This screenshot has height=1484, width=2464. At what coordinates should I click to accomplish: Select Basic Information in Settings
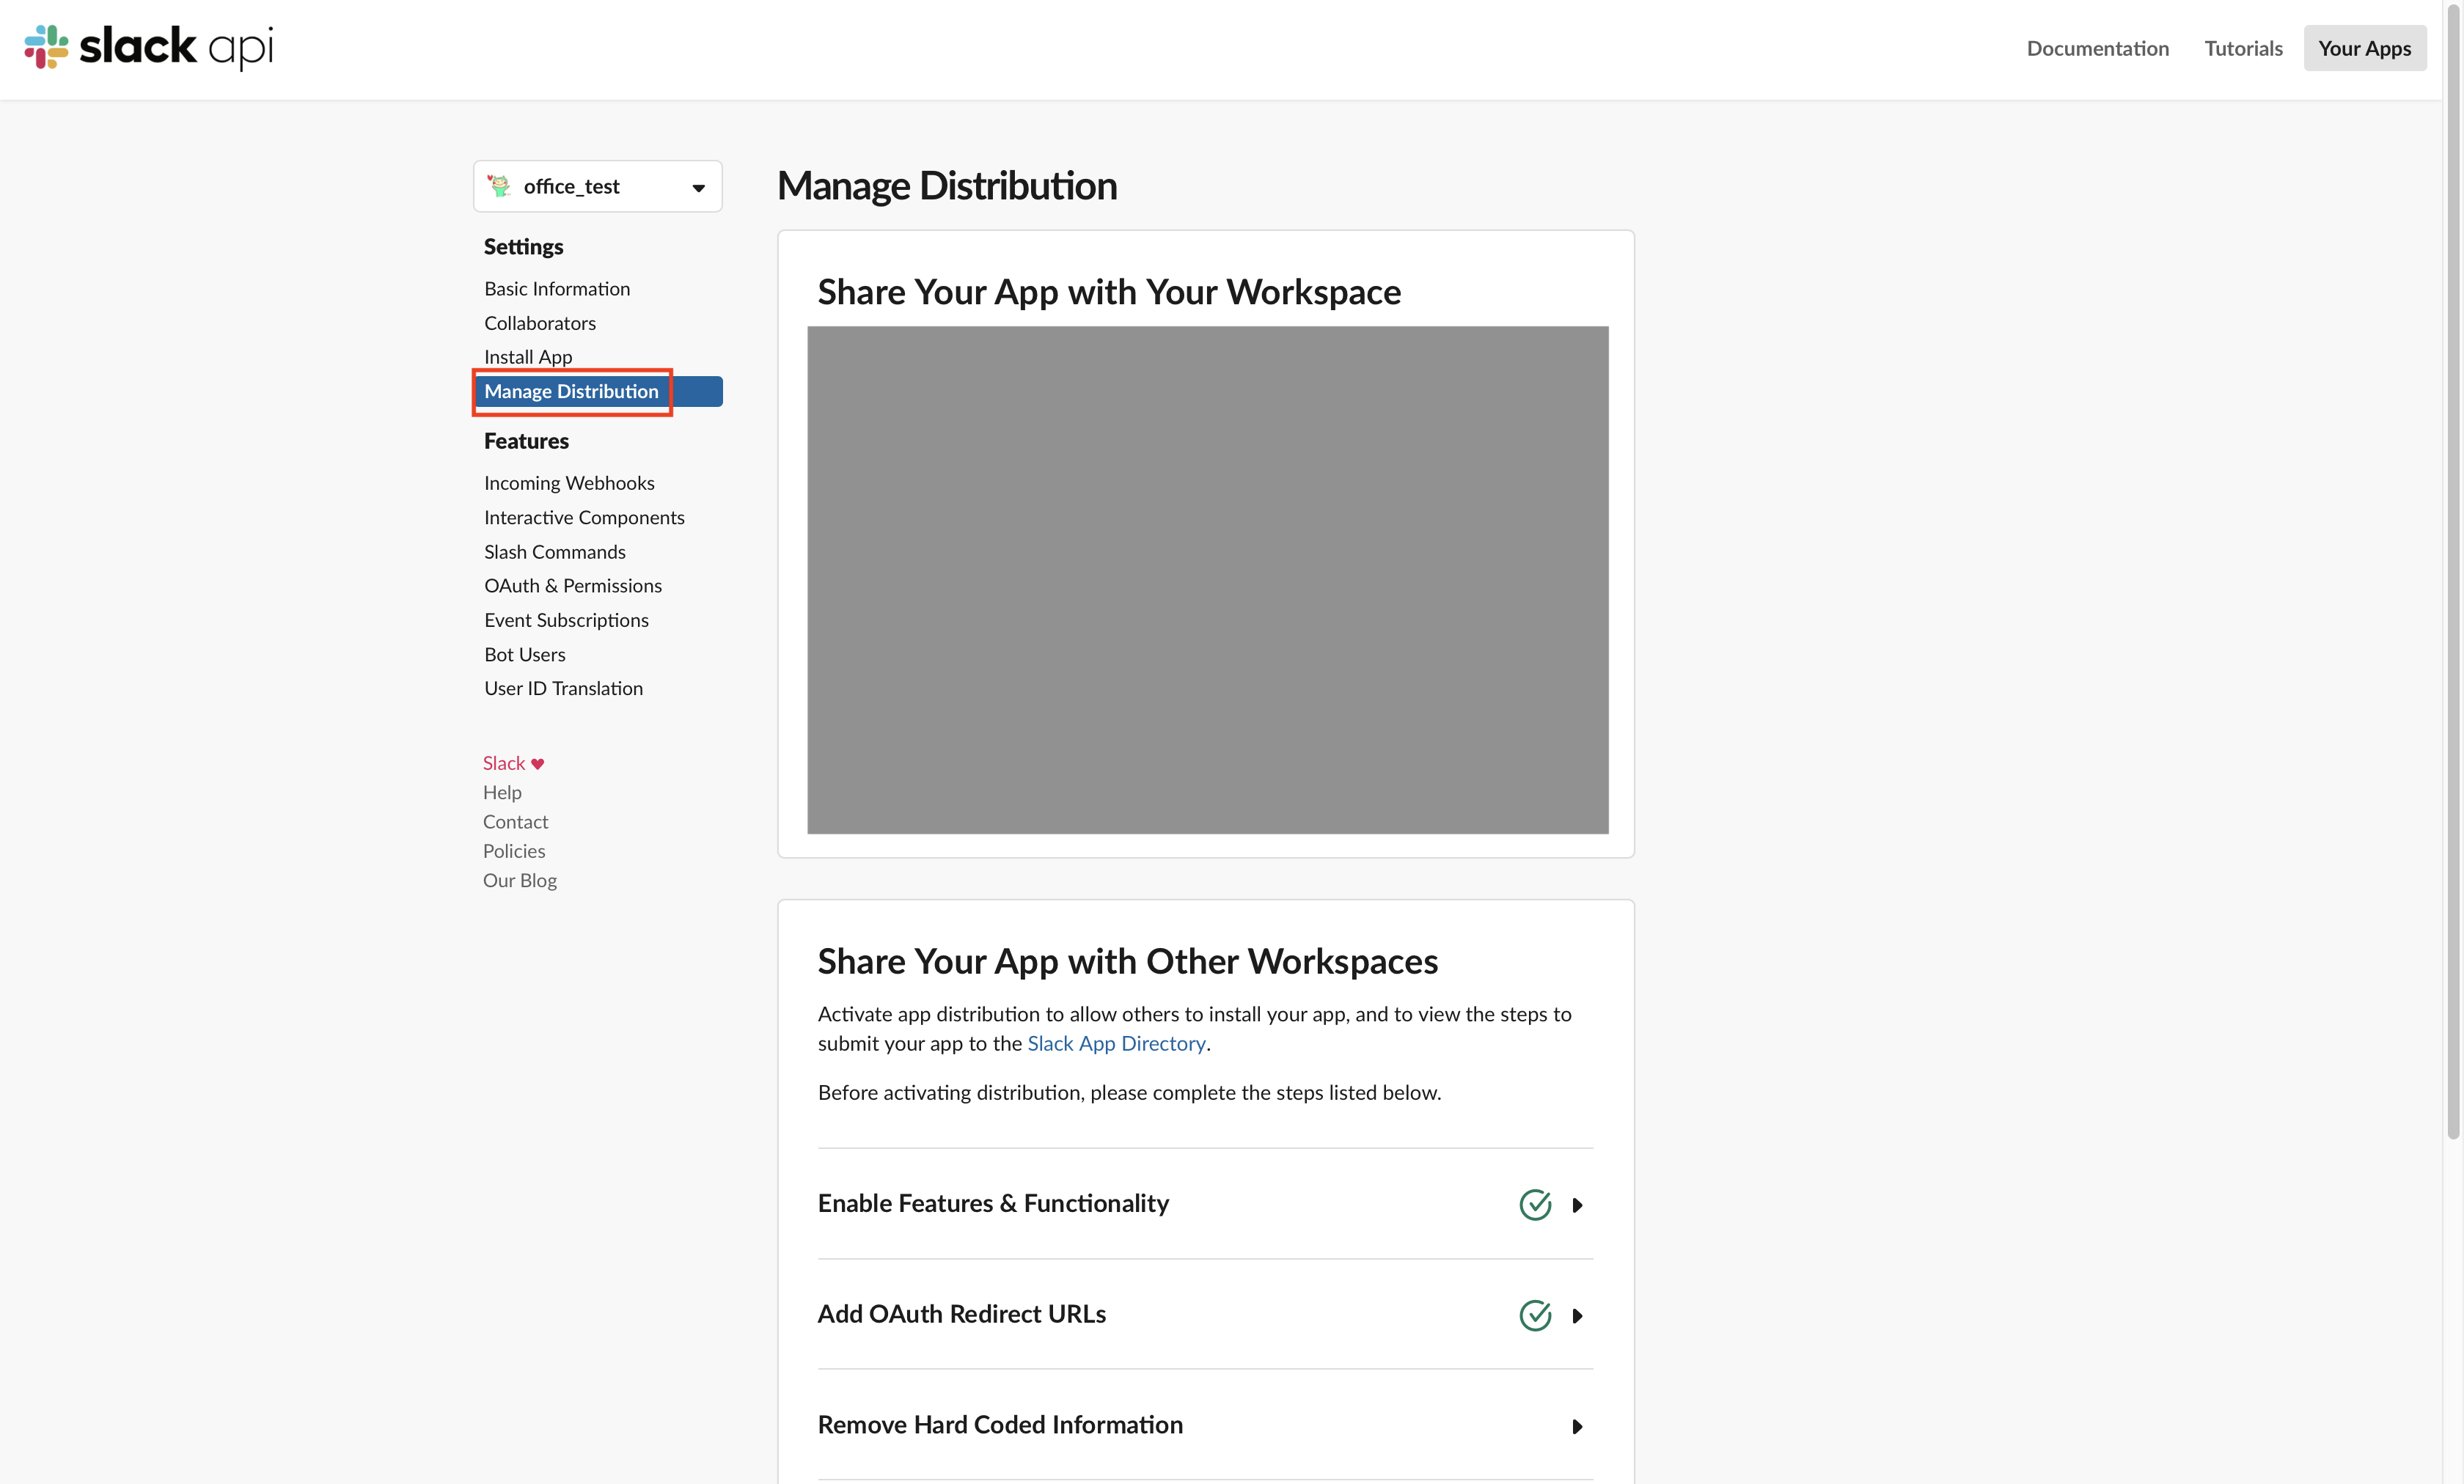click(x=557, y=289)
